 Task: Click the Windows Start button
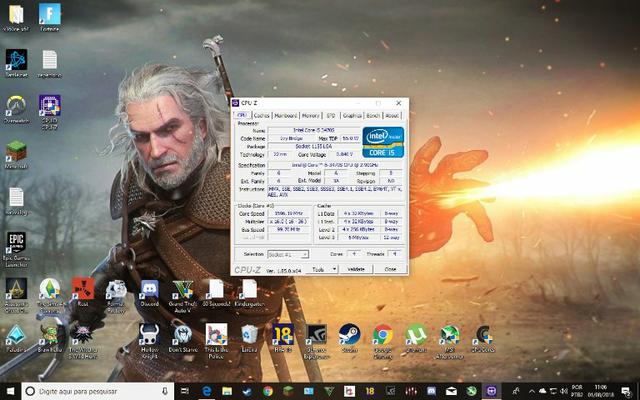[x=10, y=391]
